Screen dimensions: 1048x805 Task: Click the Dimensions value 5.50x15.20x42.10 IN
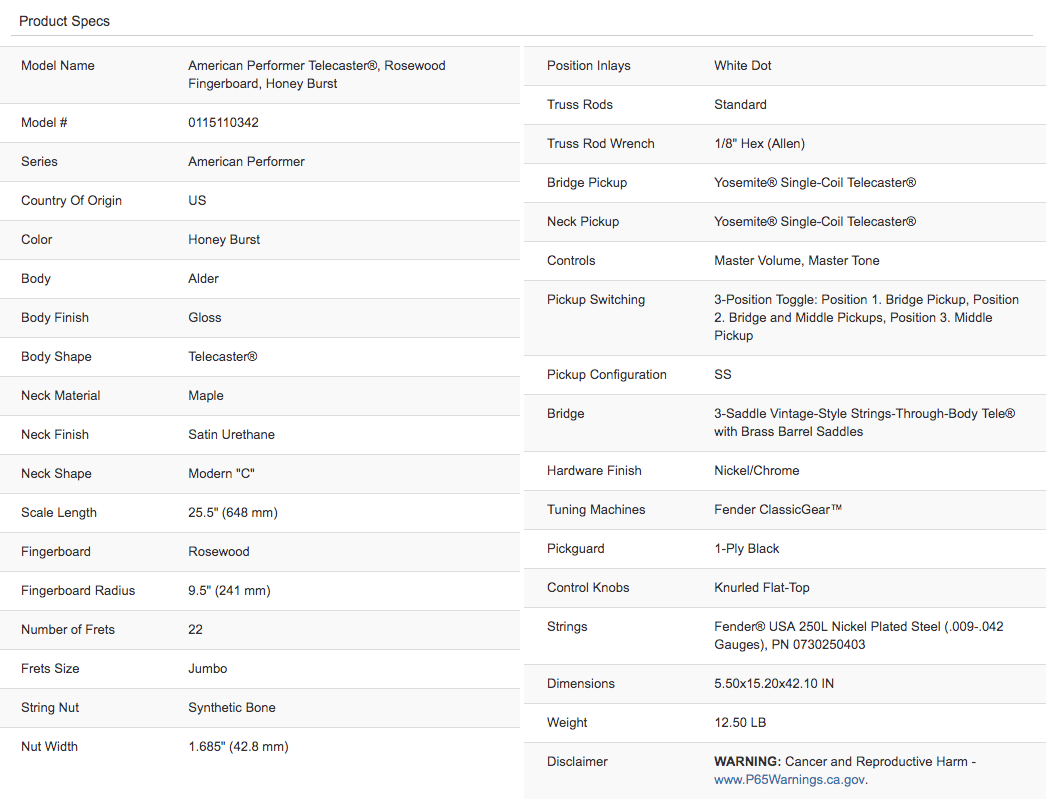tap(774, 683)
